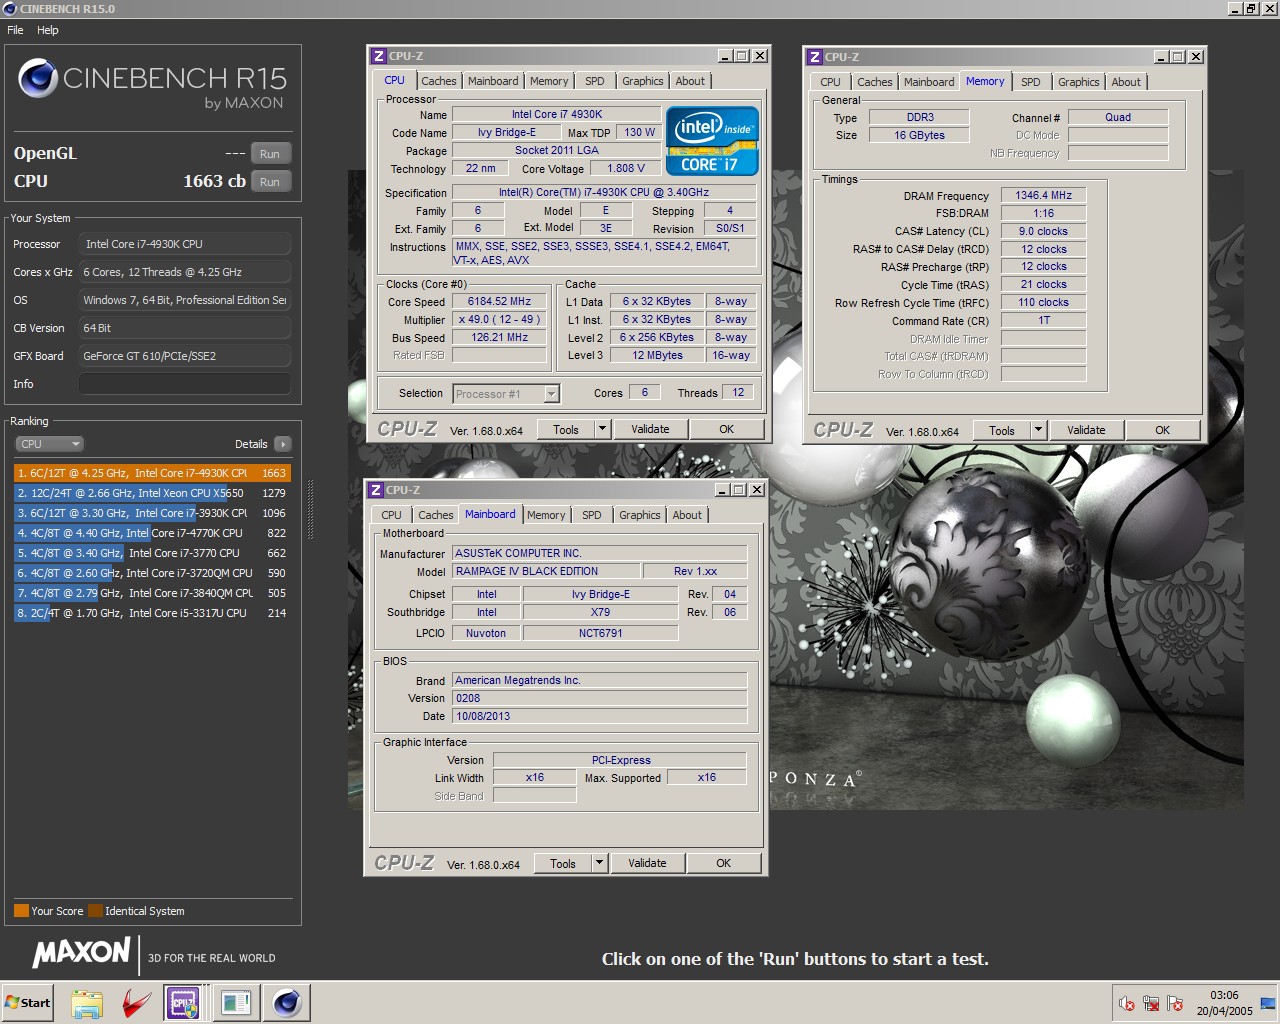This screenshot has width=1280, height=1024.
Task: Click the Action Center flag tray icon
Action: point(1175,1003)
